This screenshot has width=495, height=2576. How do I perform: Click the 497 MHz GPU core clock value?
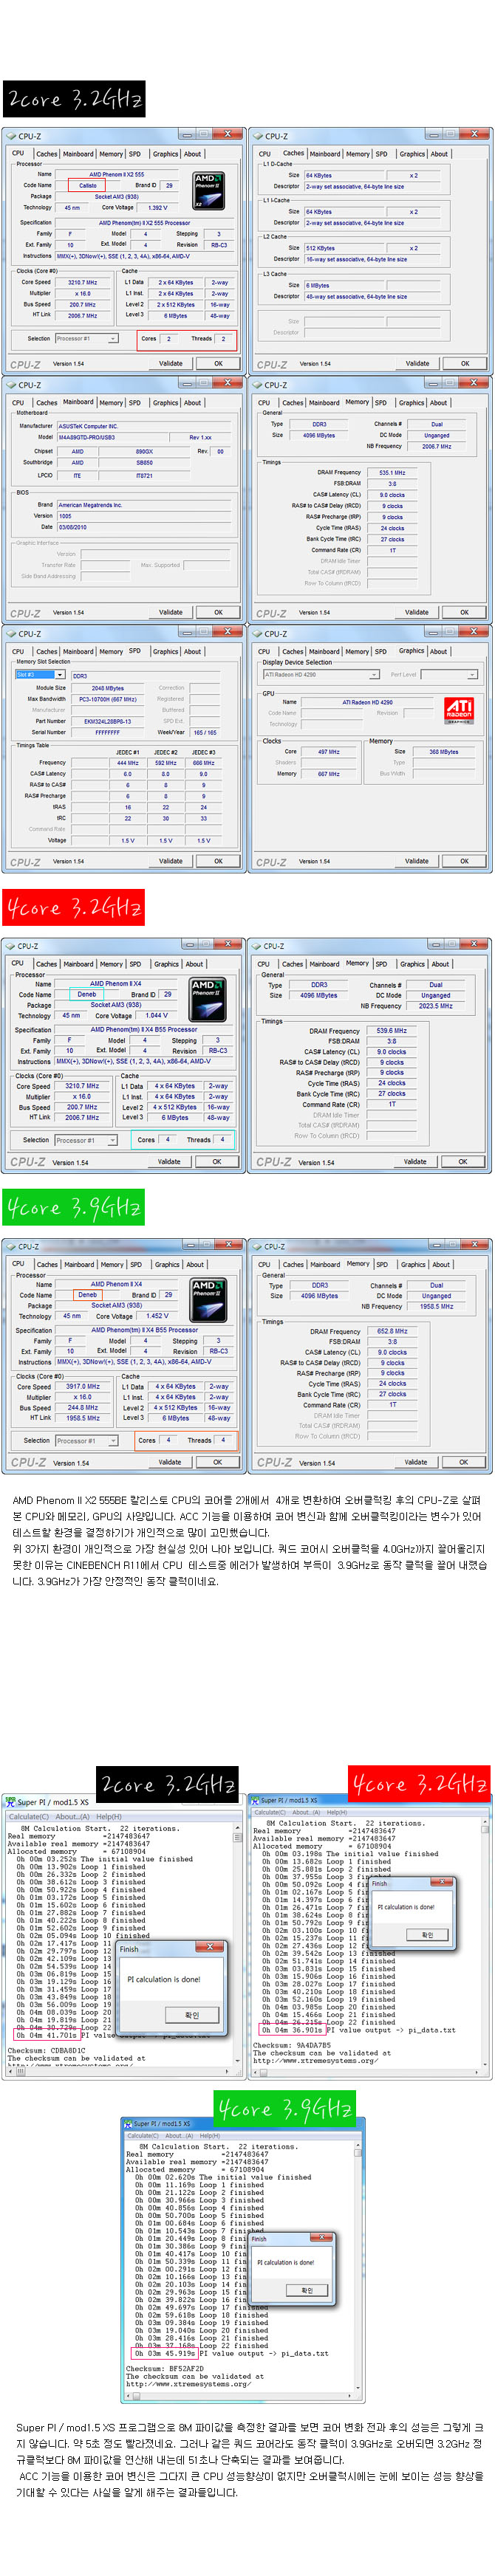329,752
